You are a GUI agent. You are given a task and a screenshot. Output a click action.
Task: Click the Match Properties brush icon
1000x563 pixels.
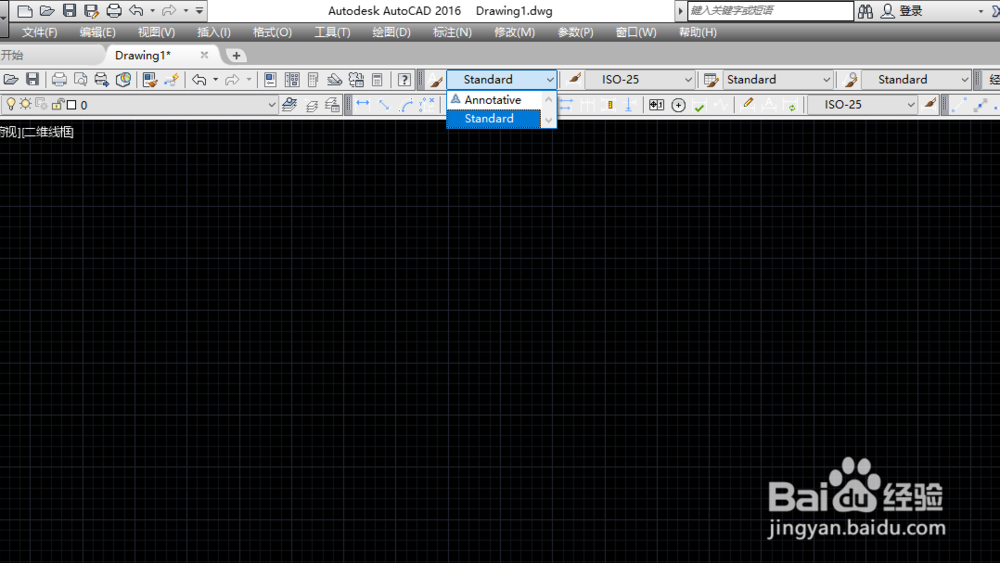tap(150, 80)
